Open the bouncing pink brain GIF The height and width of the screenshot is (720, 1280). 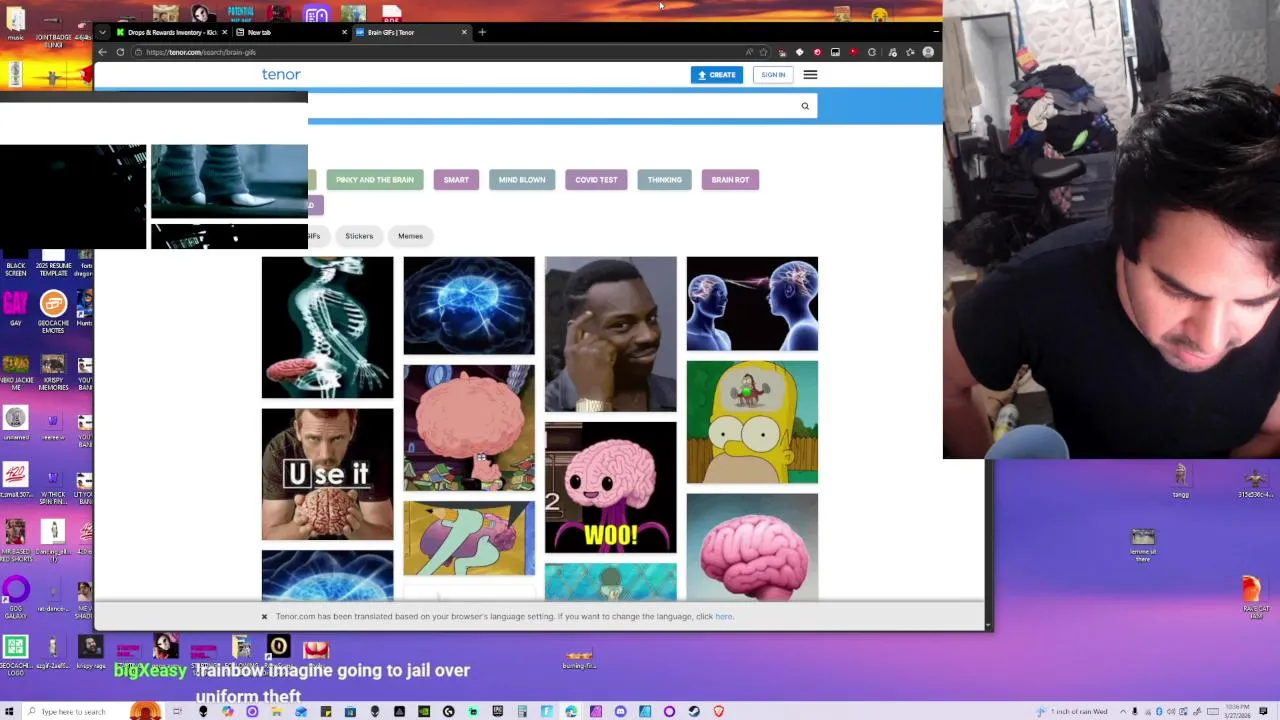click(x=752, y=547)
